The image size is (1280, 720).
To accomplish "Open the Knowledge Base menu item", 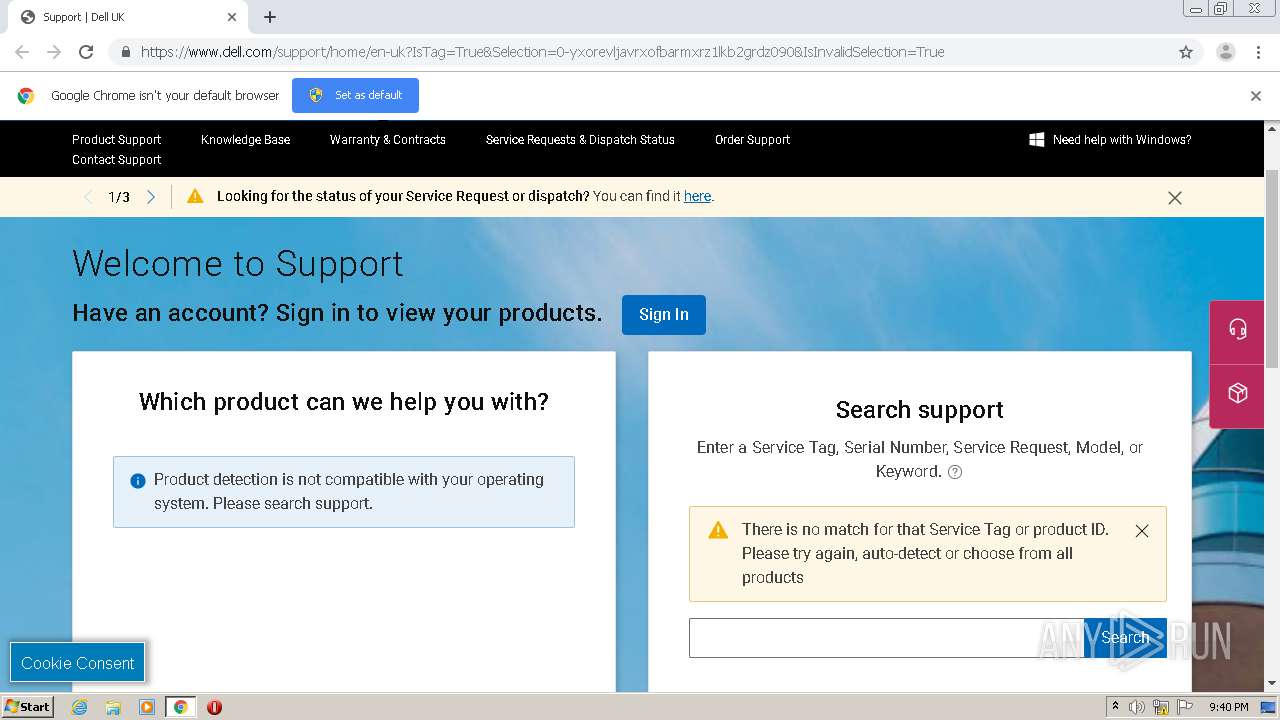I will [x=245, y=140].
